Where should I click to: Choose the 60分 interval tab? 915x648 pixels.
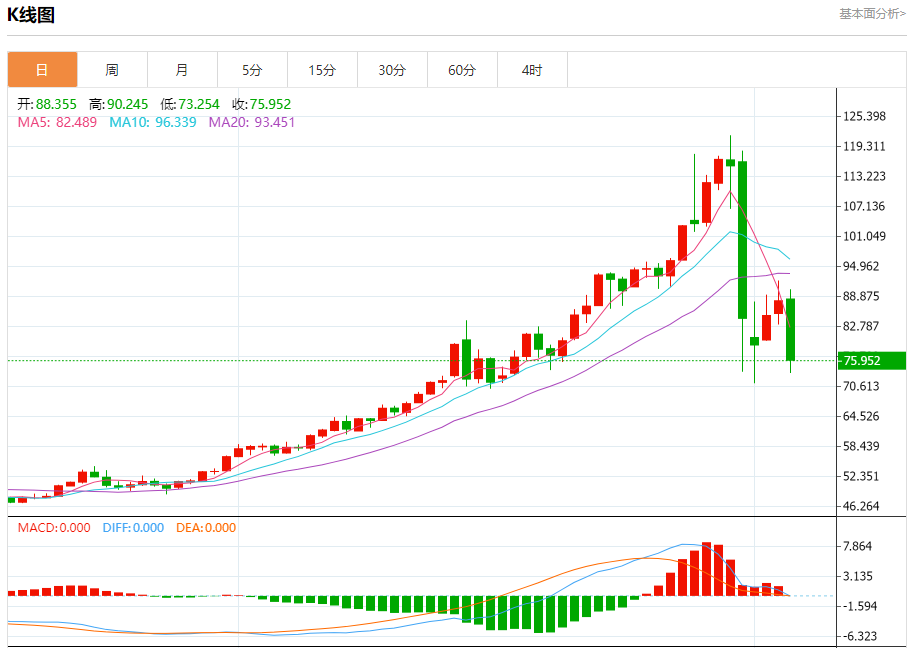[462, 70]
